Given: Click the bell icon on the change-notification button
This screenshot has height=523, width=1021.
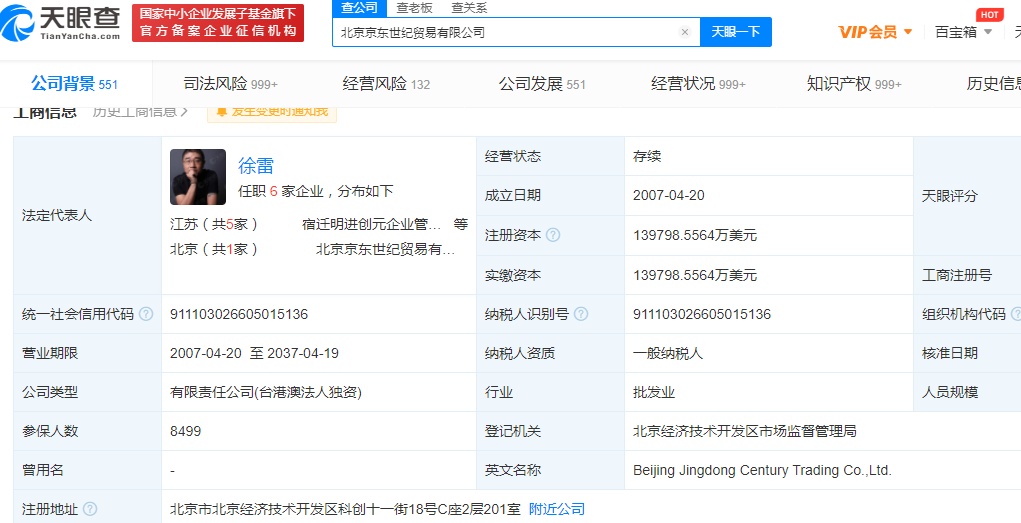Looking at the screenshot, I should [x=221, y=111].
